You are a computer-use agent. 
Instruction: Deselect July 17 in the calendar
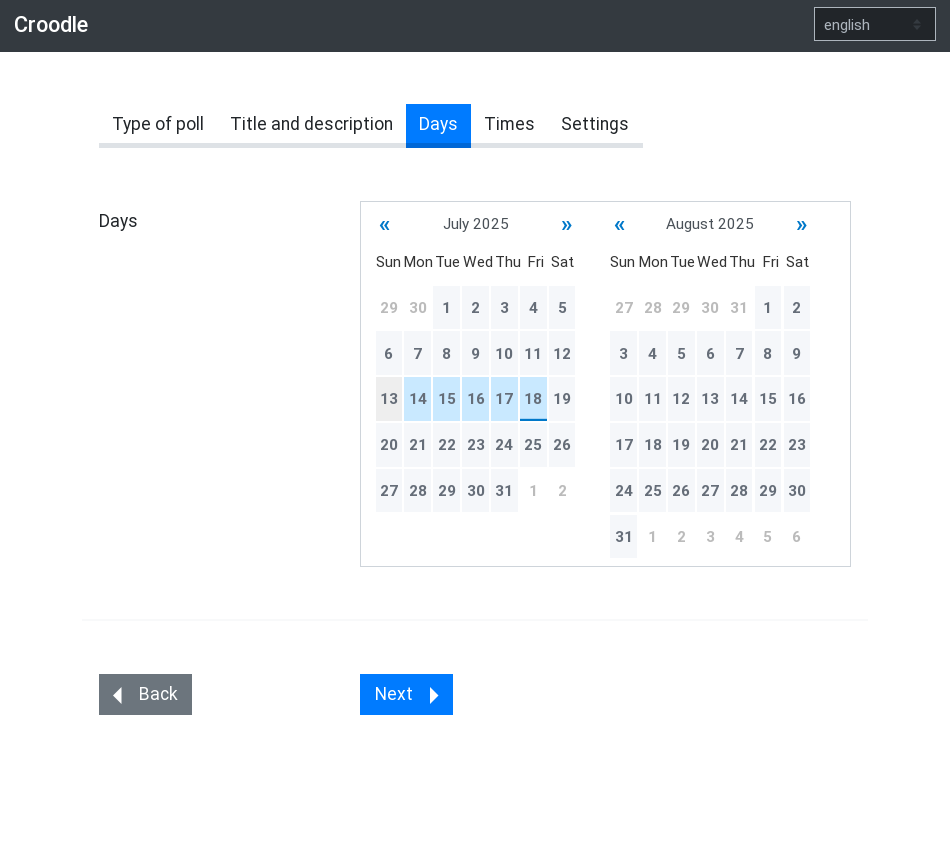[504, 399]
